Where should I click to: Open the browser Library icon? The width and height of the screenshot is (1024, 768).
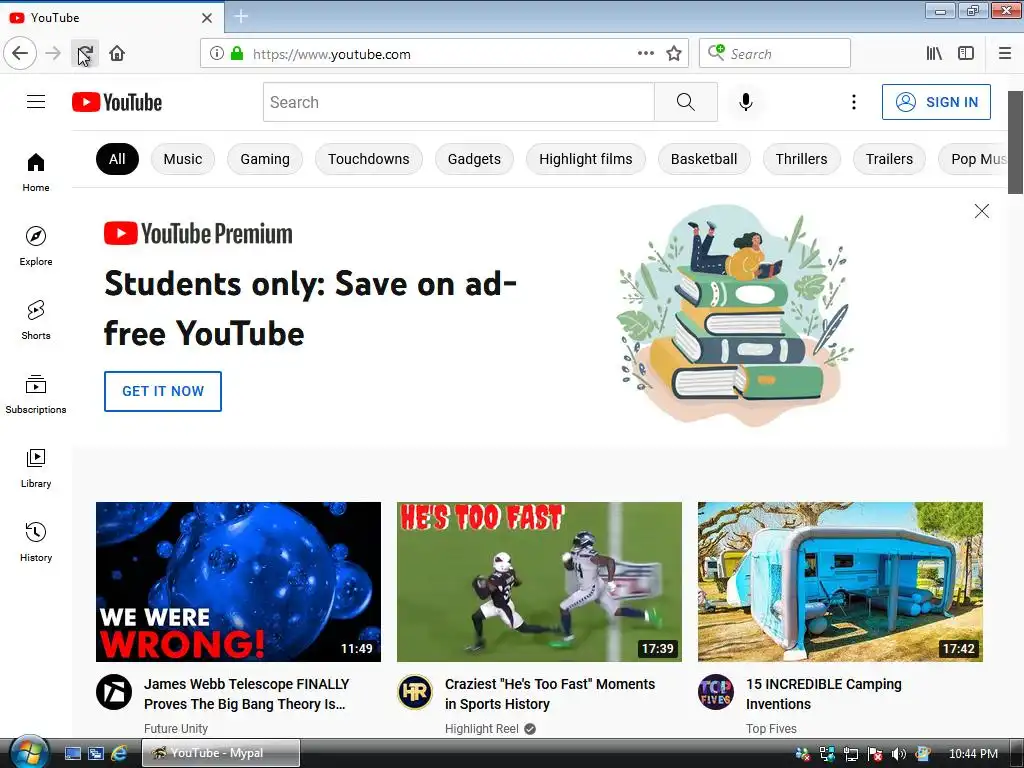pyautogui.click(x=934, y=54)
